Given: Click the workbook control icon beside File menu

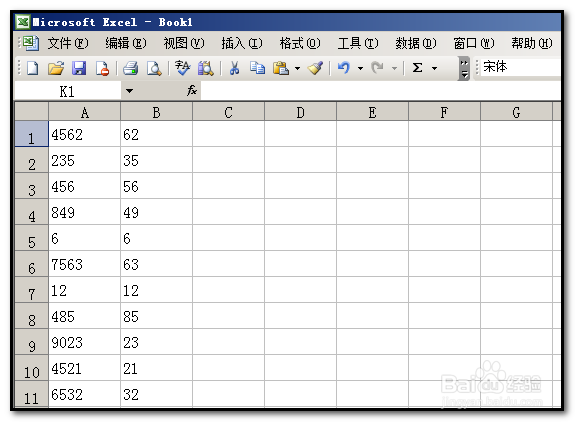Looking at the screenshot, I should tap(31, 43).
